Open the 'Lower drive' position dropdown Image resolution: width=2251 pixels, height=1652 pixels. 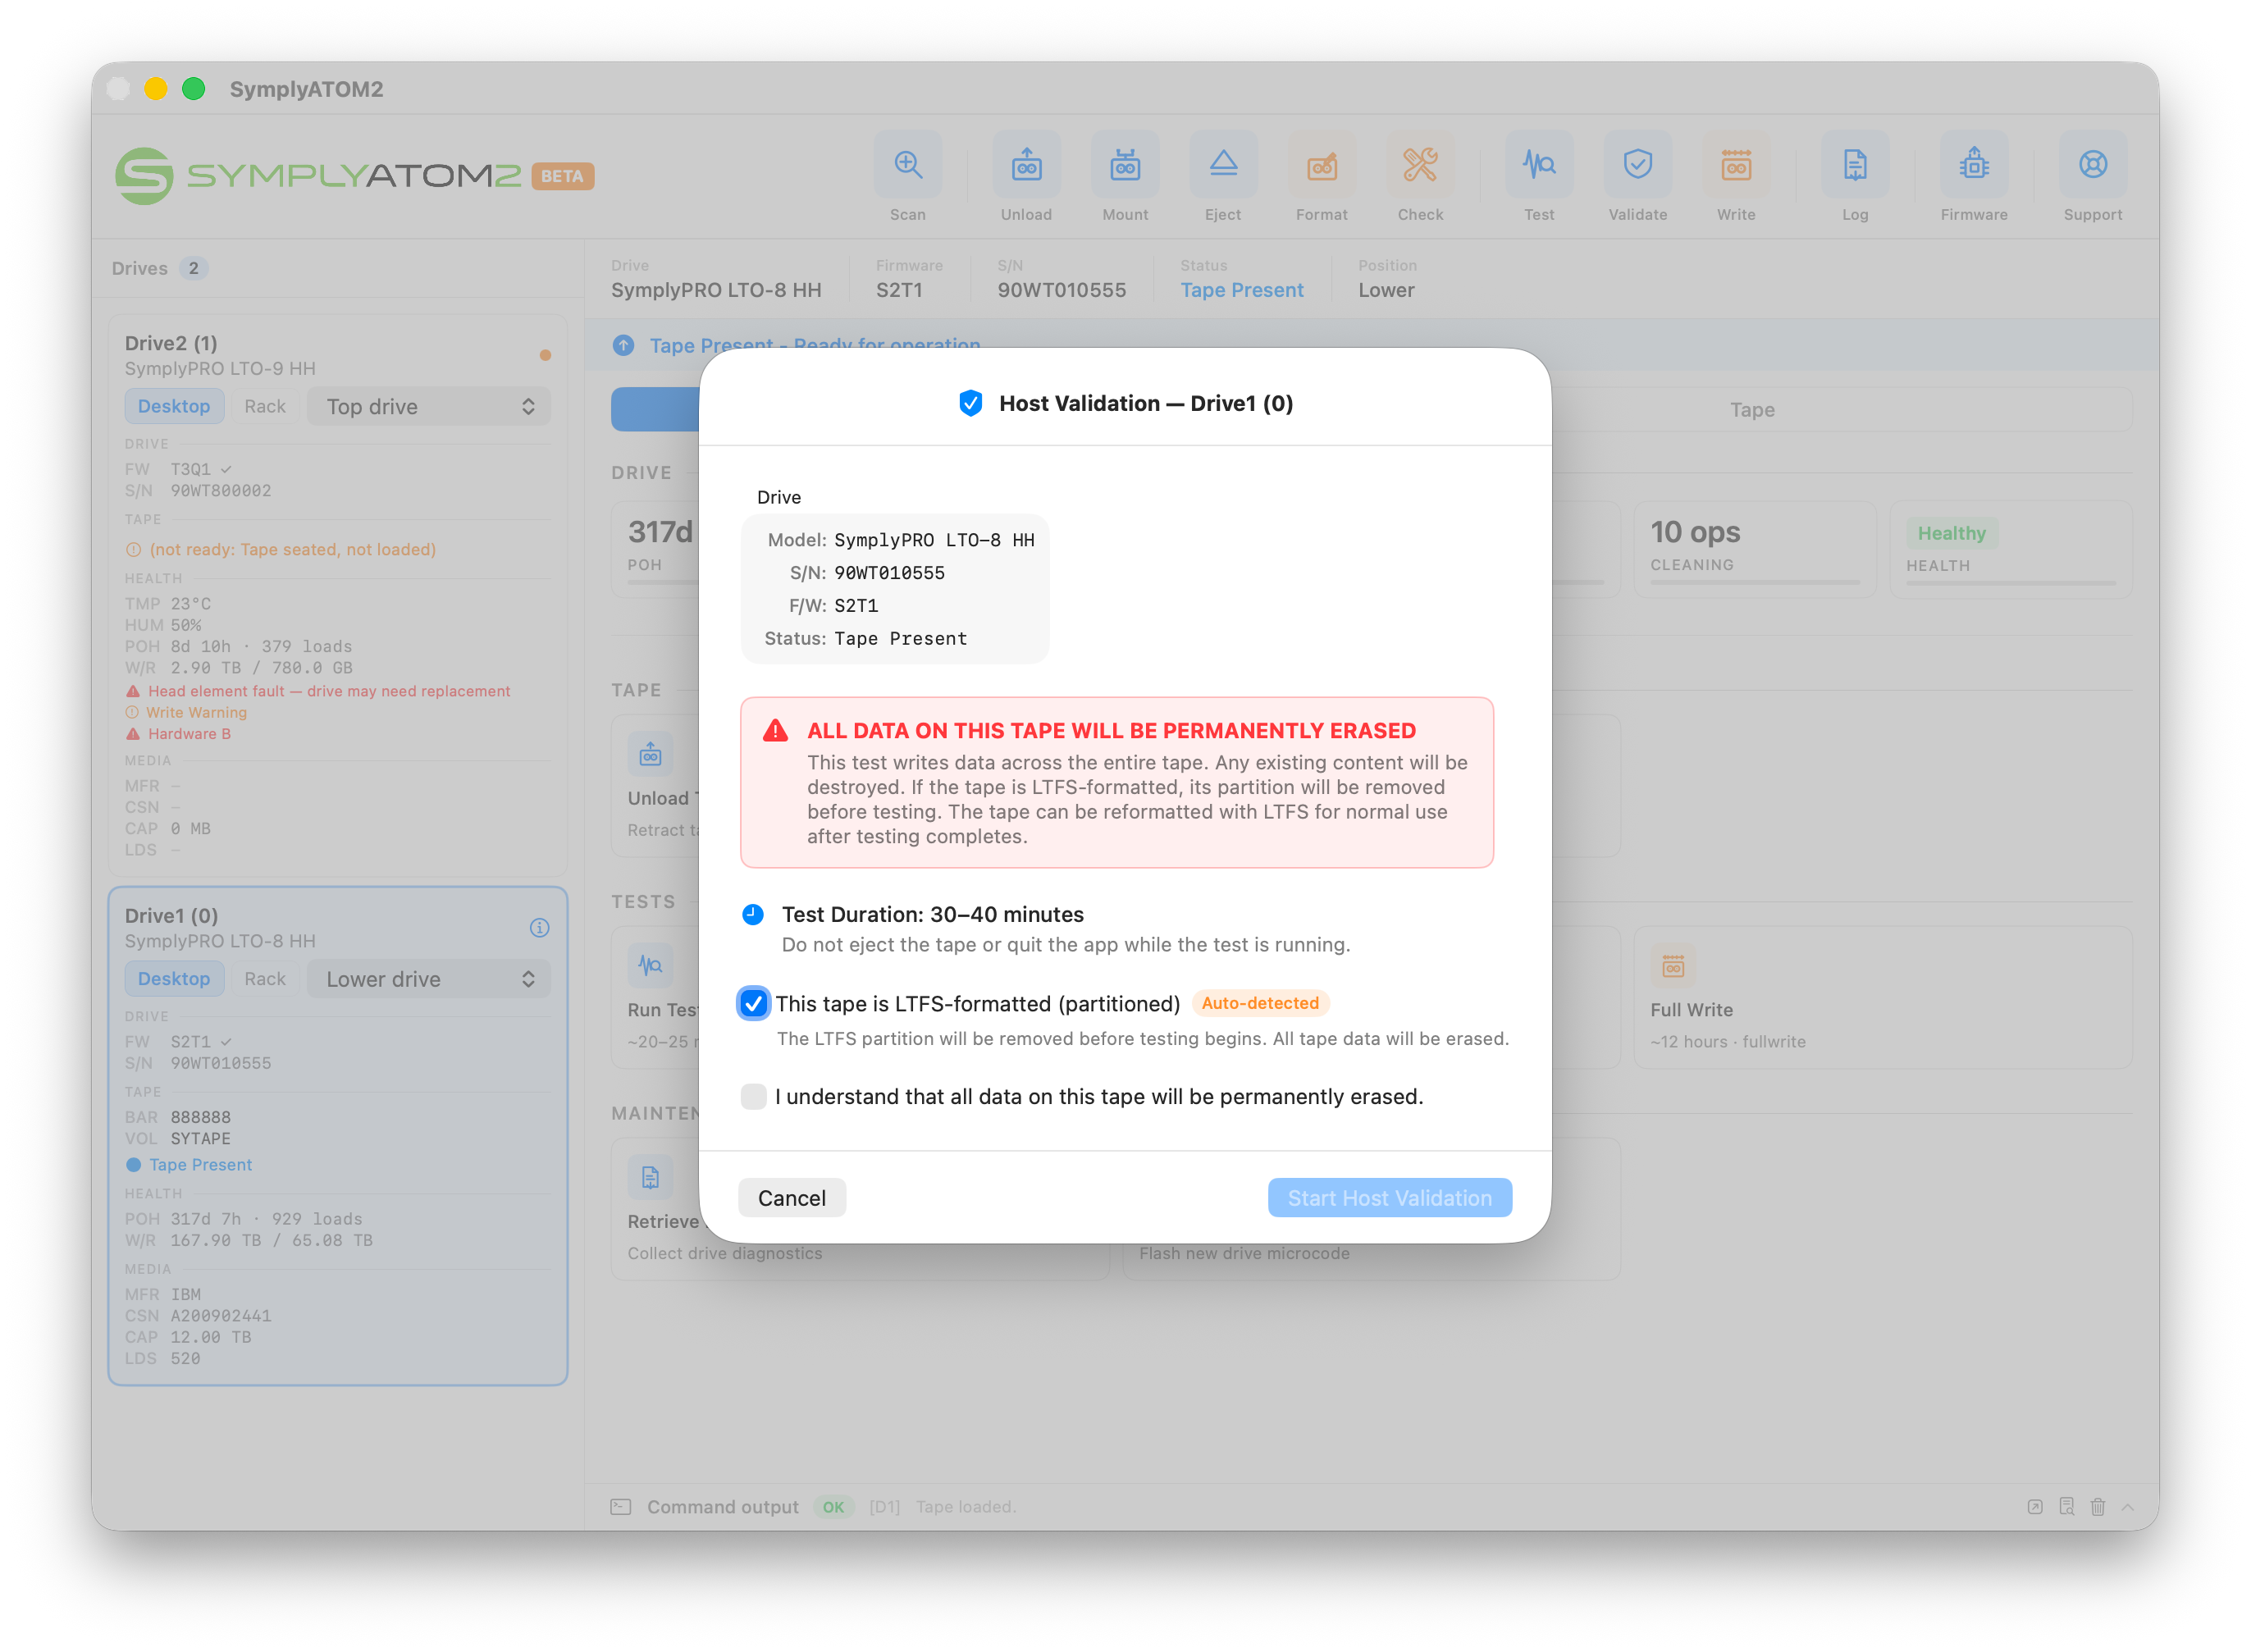(x=429, y=979)
